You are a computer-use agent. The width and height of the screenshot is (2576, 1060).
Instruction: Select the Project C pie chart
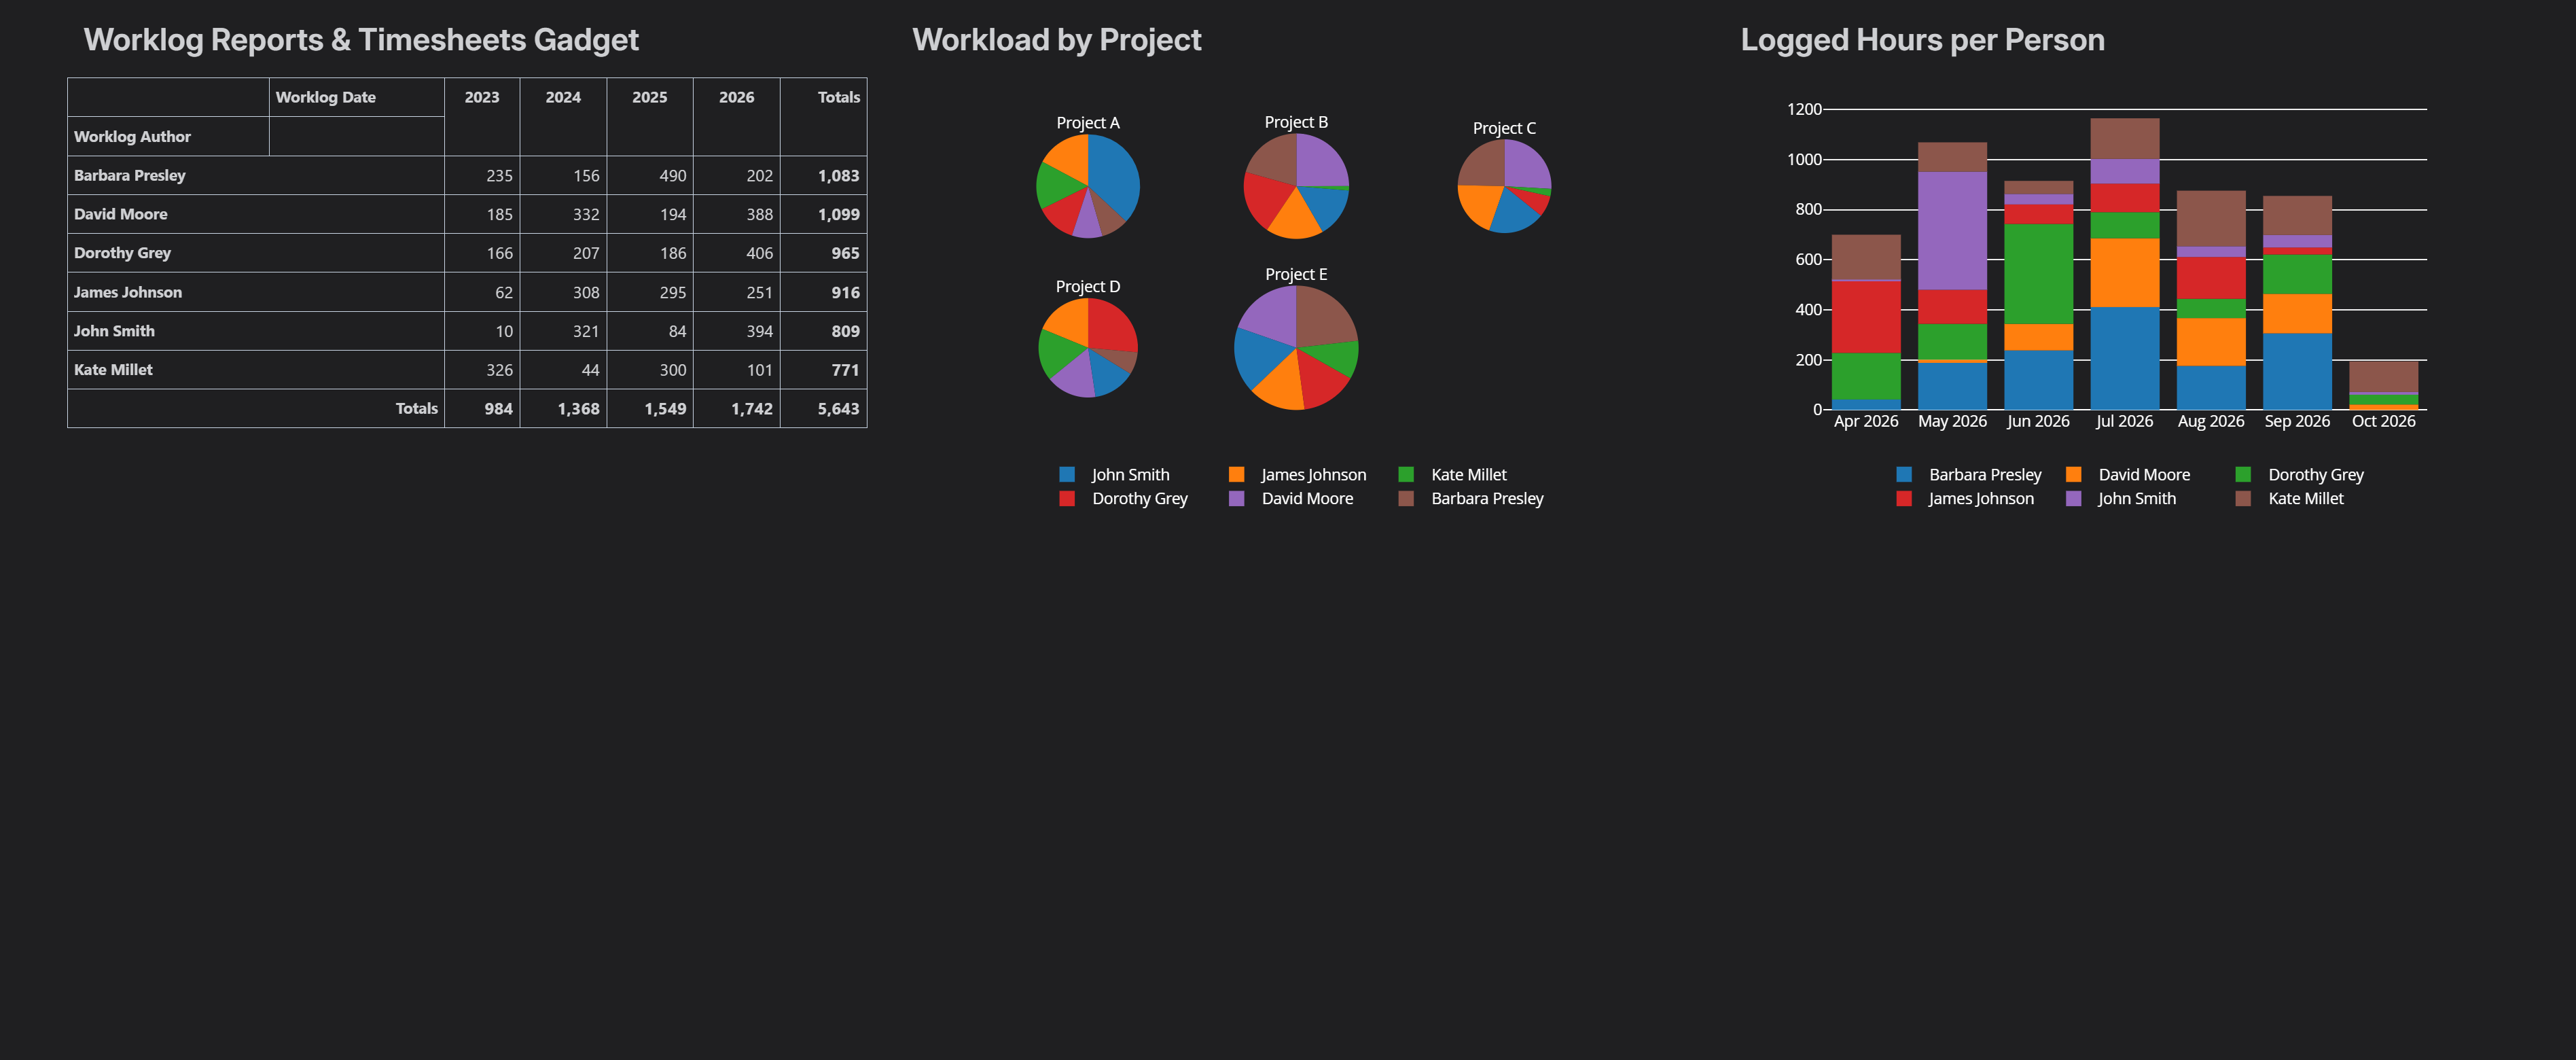(x=1504, y=186)
